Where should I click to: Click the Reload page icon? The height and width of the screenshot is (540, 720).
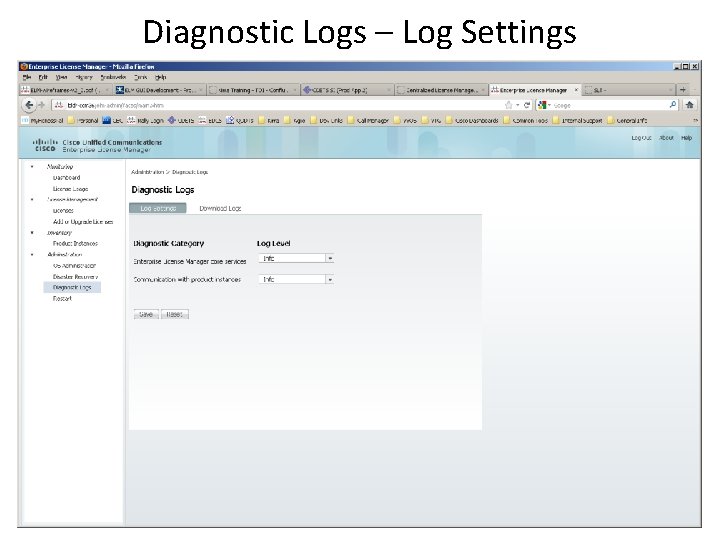[527, 105]
